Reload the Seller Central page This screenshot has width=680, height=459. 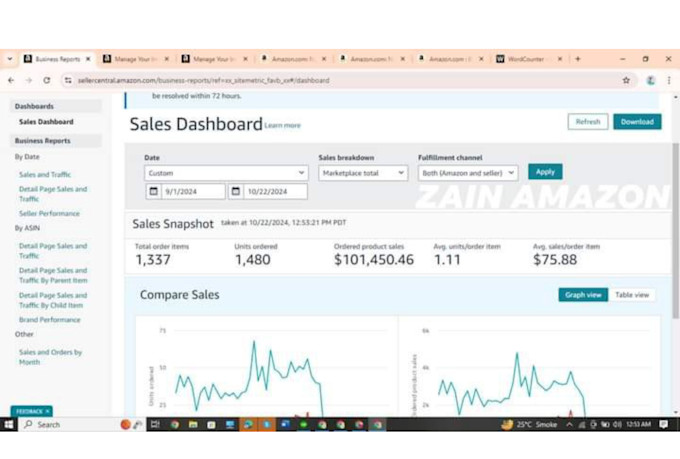[x=47, y=81]
